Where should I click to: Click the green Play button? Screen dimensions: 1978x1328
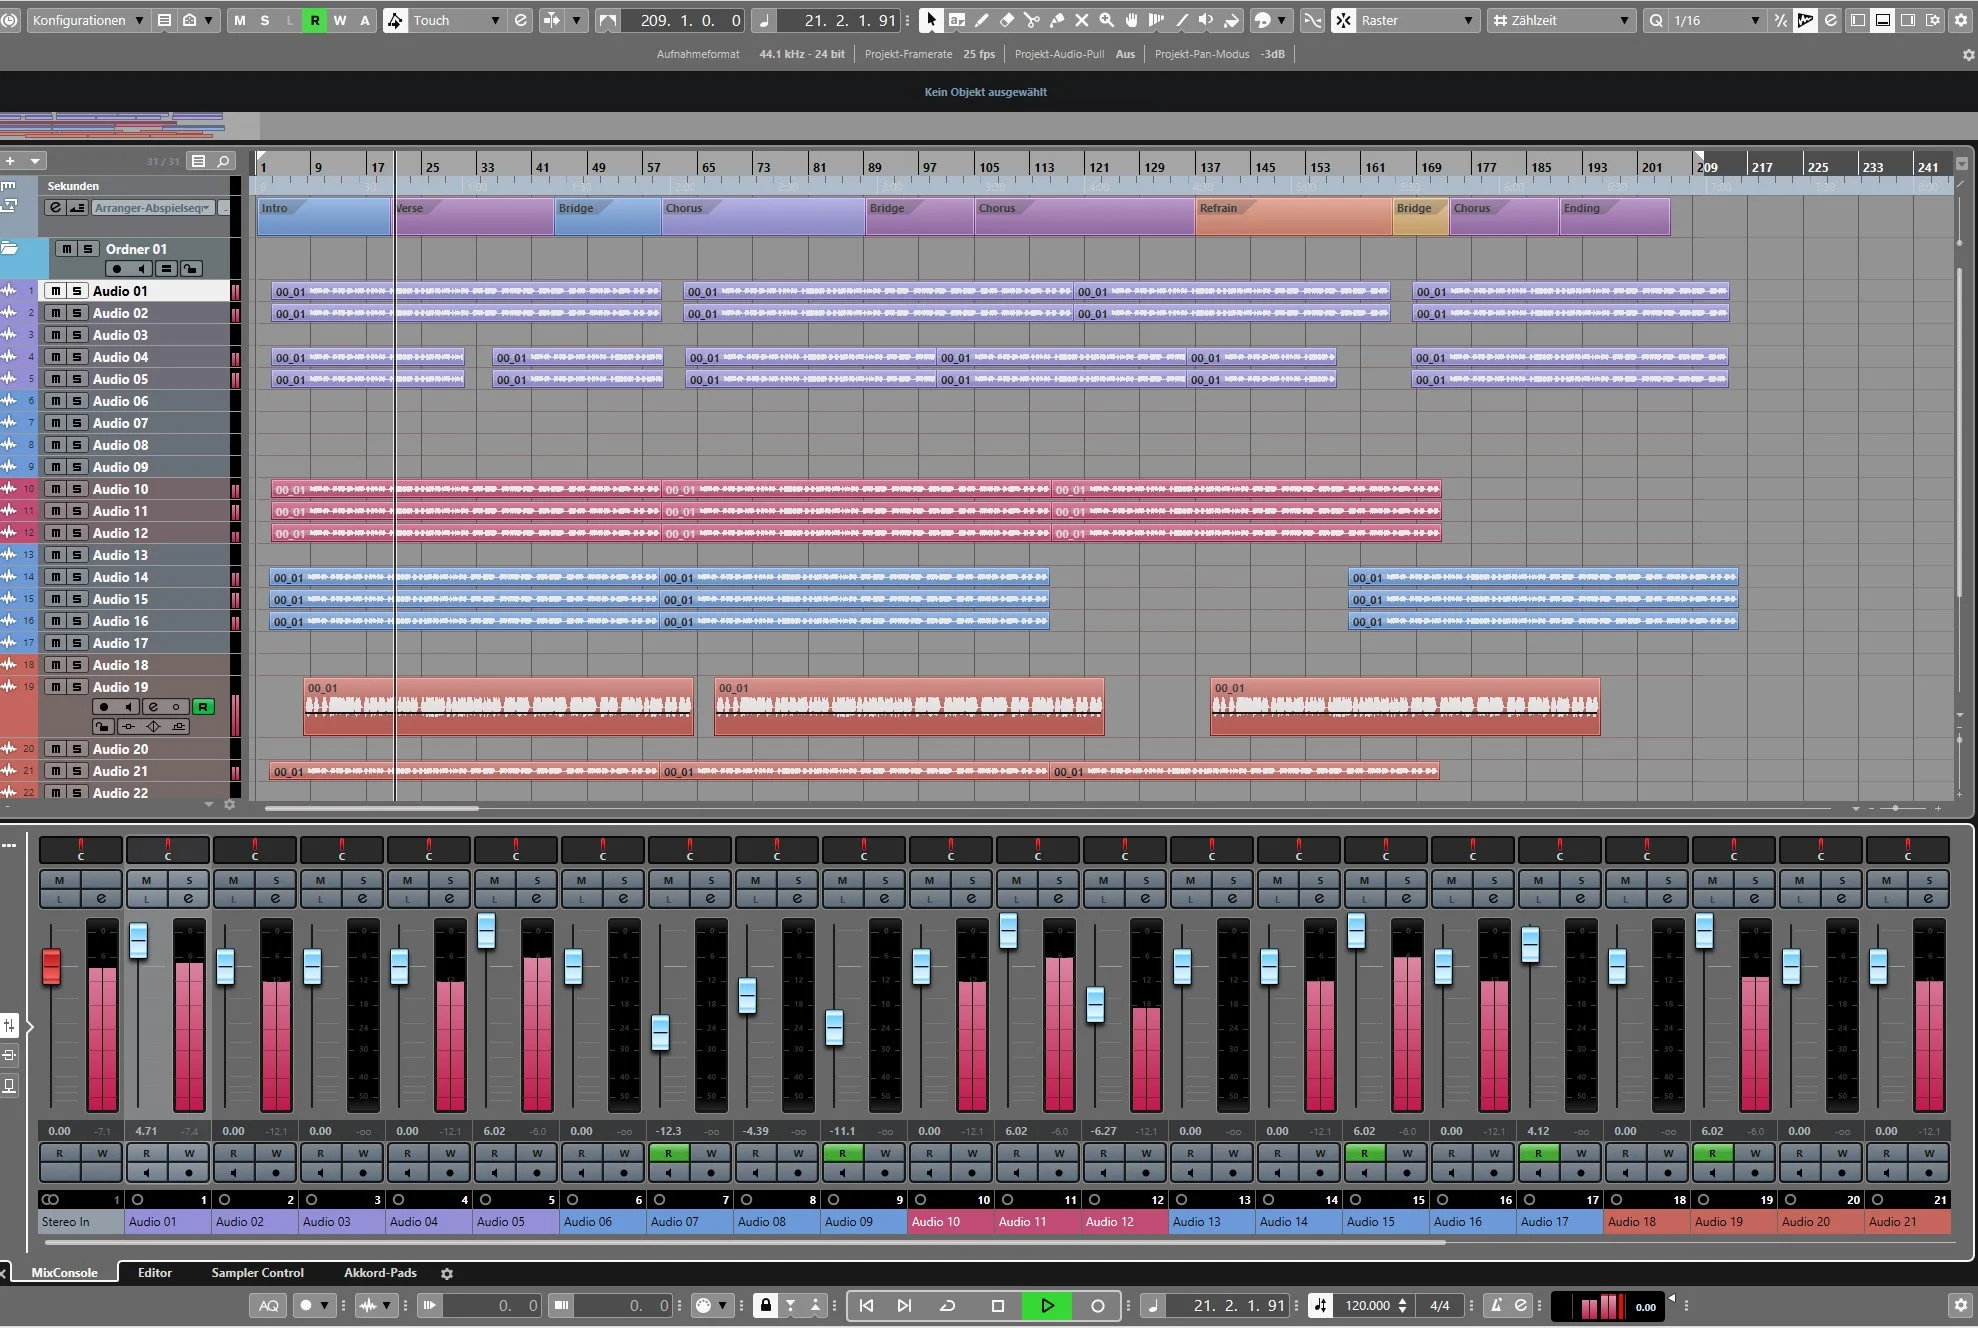(1047, 1305)
